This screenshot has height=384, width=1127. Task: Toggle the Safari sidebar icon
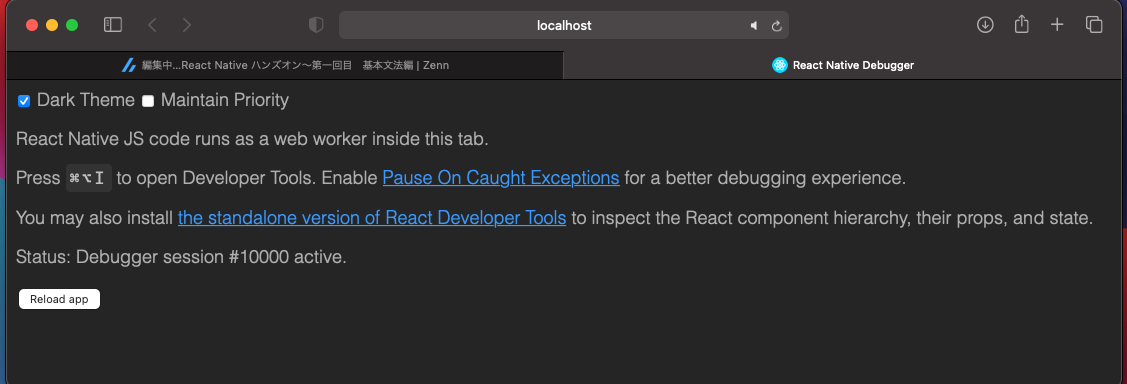point(113,25)
